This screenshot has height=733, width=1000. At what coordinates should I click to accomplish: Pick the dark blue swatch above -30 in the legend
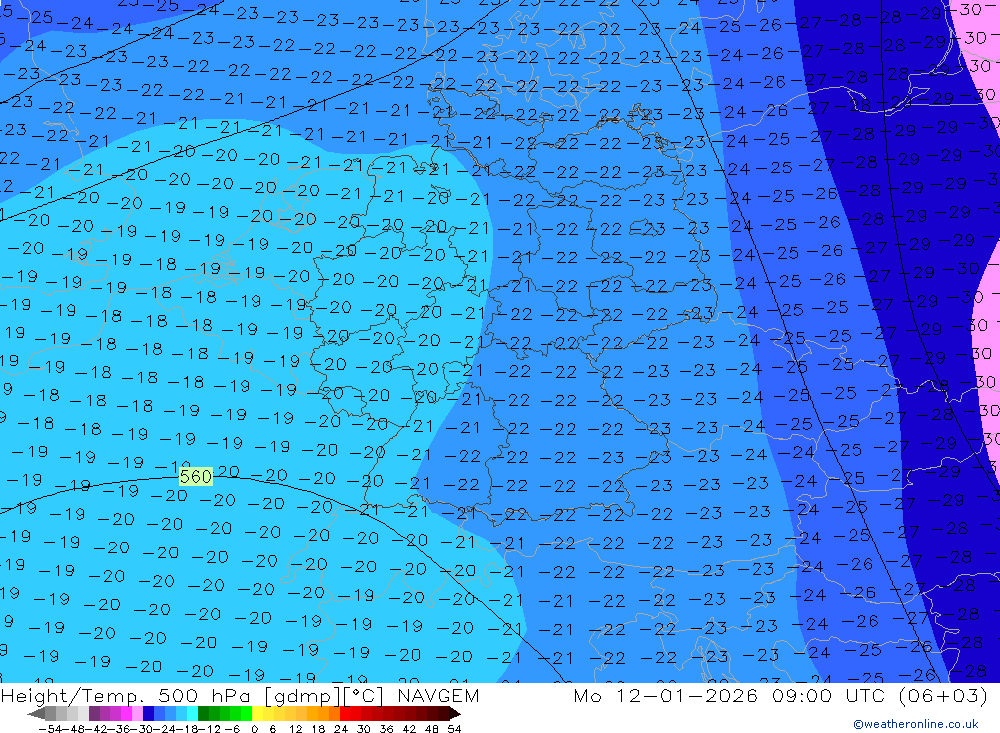click(x=148, y=714)
